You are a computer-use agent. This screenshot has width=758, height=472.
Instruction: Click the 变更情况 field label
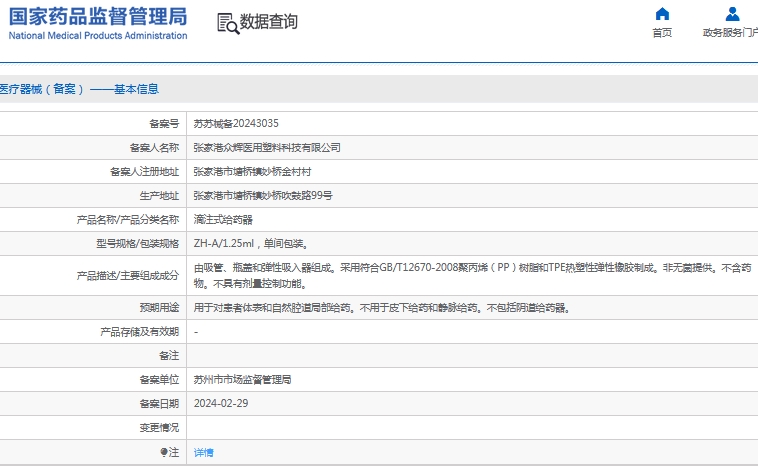[x=160, y=428]
